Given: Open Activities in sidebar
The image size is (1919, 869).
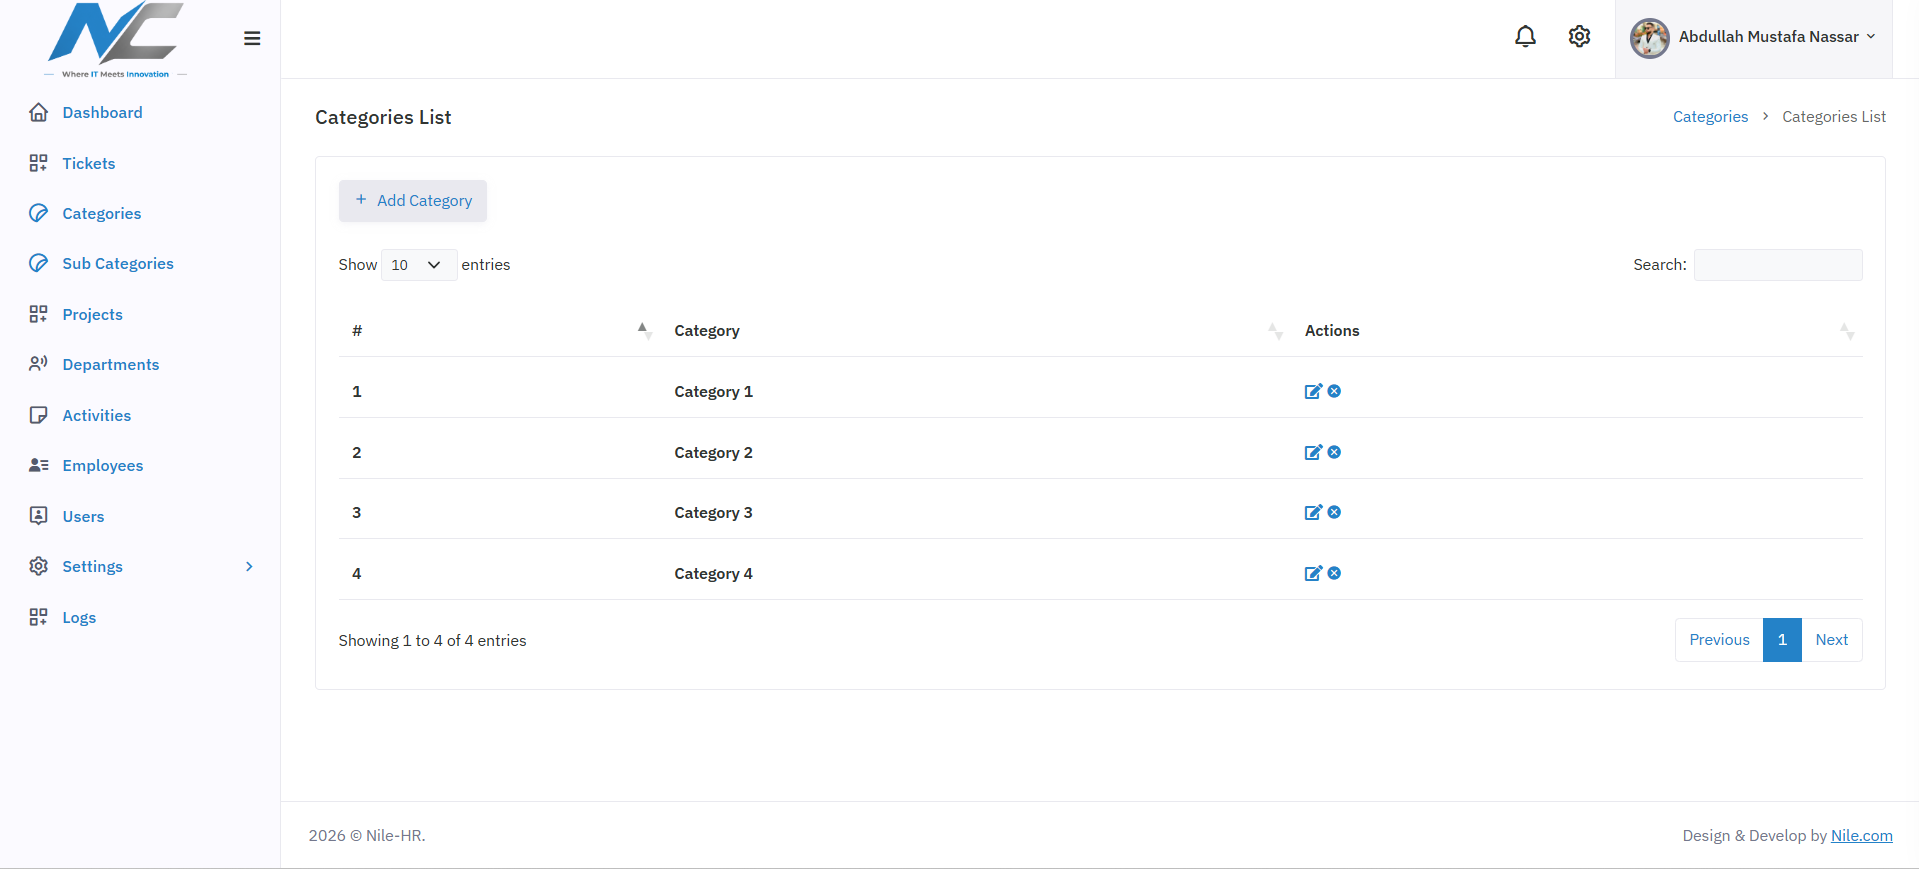Looking at the screenshot, I should point(96,416).
